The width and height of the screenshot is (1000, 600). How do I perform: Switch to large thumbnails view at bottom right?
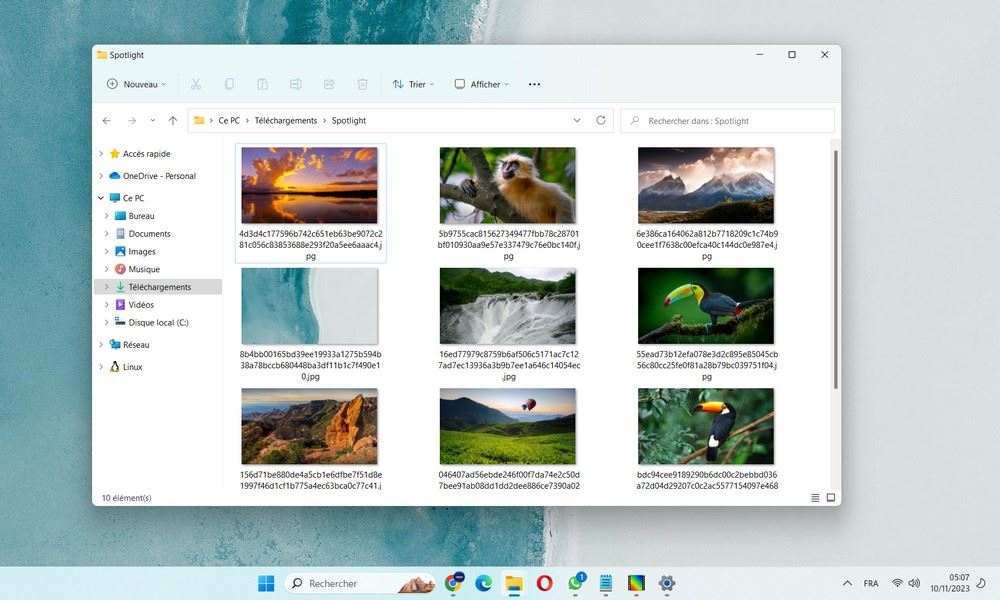pos(831,497)
